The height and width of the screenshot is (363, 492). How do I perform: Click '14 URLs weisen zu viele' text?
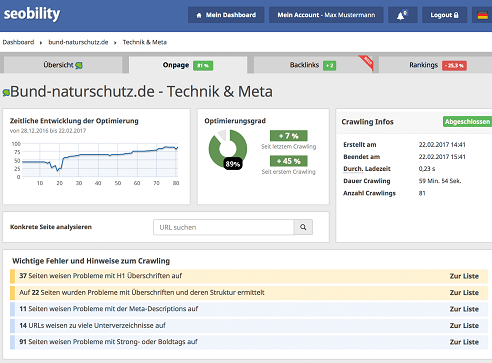[92, 325]
